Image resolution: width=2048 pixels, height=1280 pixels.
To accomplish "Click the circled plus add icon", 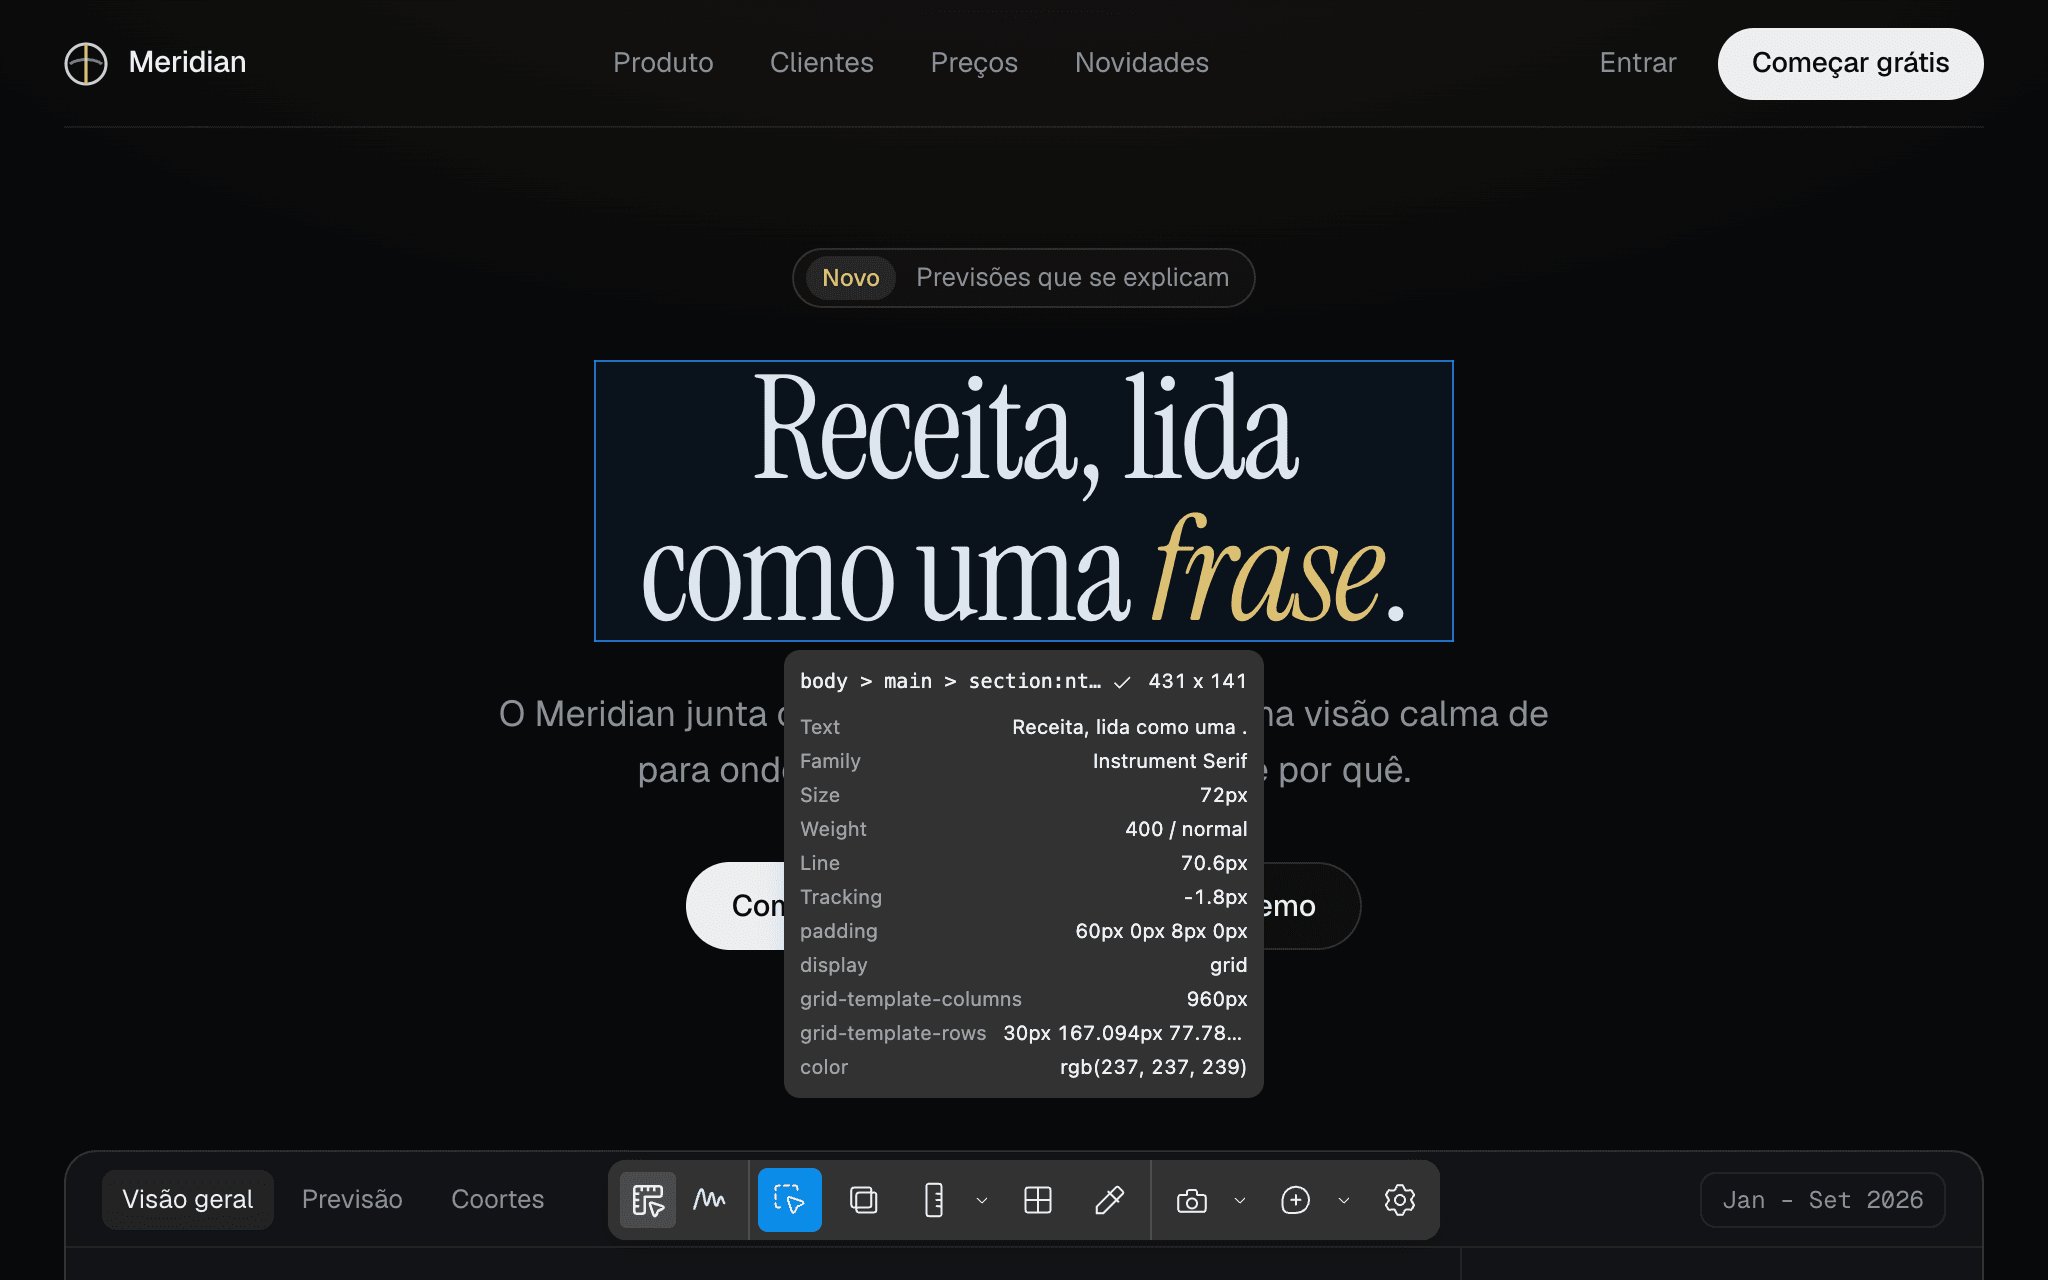I will tap(1296, 1200).
